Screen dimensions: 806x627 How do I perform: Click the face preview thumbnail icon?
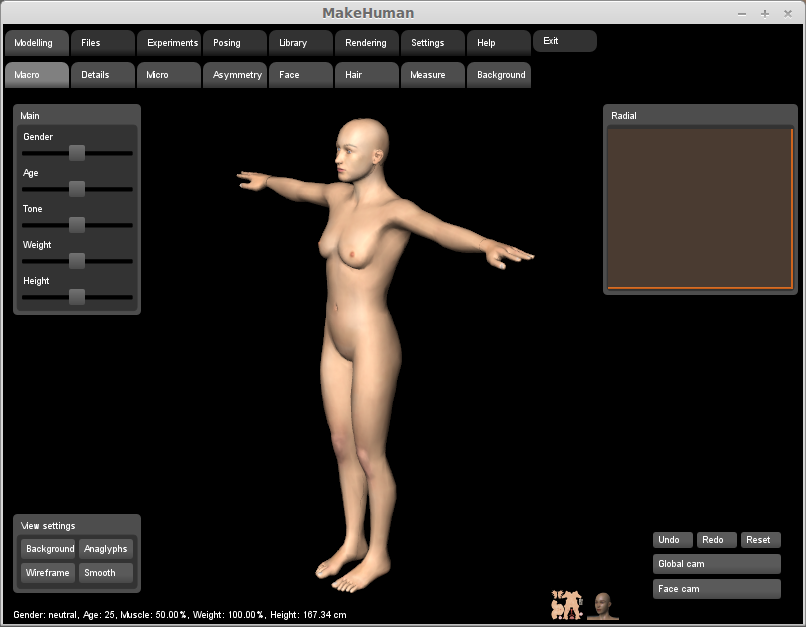coord(602,606)
